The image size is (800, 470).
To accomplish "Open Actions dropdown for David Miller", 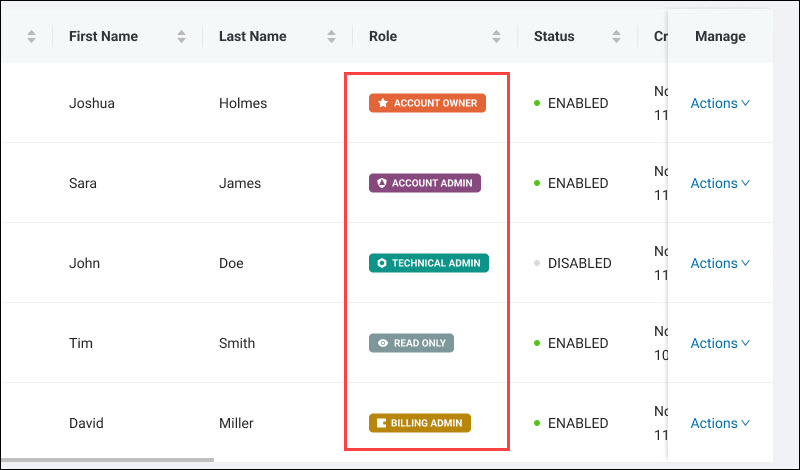I will click(720, 423).
